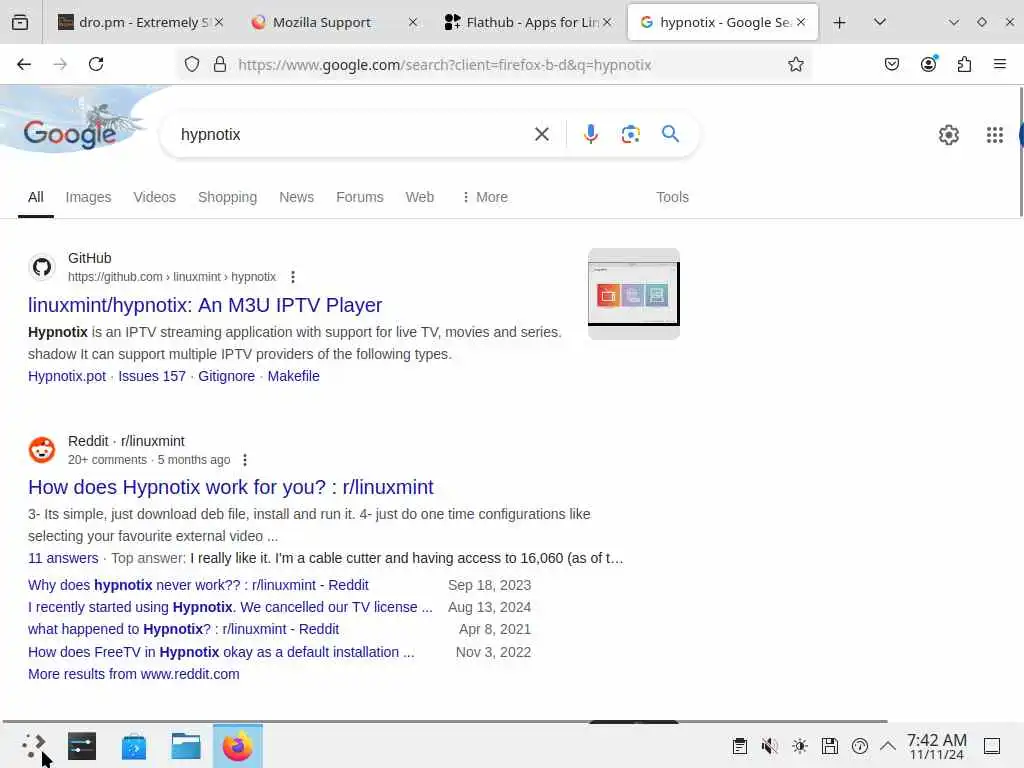This screenshot has height=768, width=1024.
Task: Open the KDE application launcher
Action: point(33,746)
